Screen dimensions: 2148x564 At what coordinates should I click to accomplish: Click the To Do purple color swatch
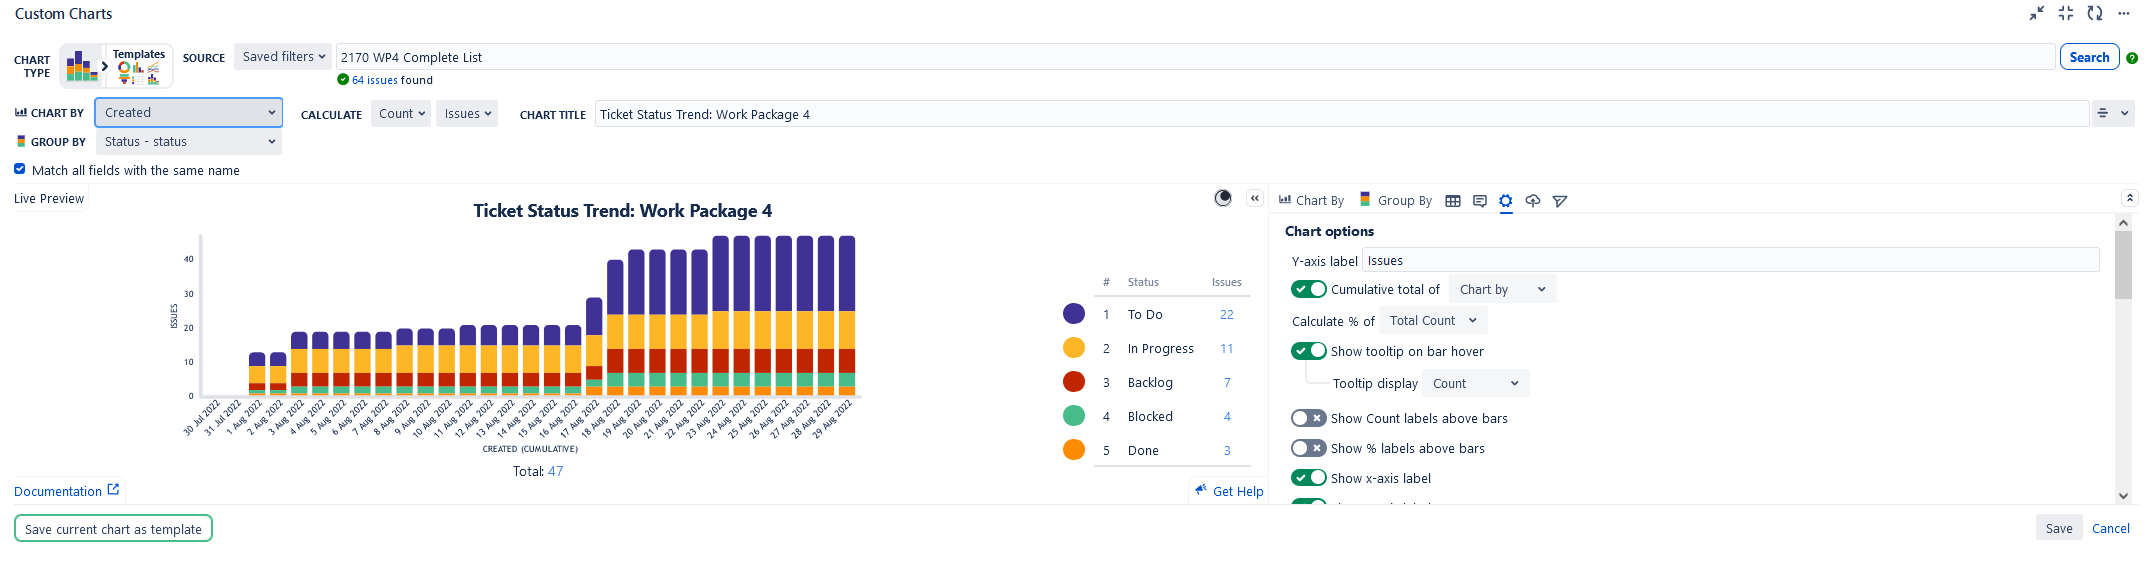click(x=1074, y=314)
